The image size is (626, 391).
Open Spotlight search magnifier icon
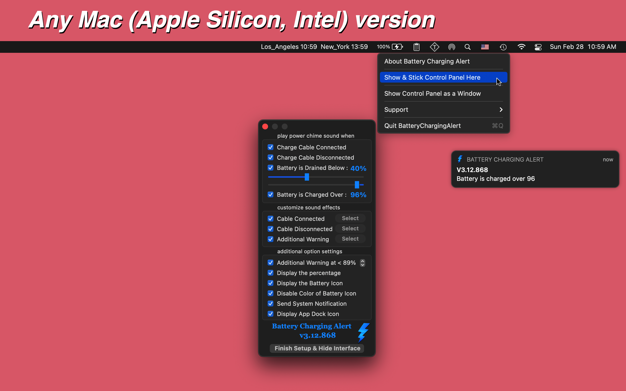click(x=468, y=47)
